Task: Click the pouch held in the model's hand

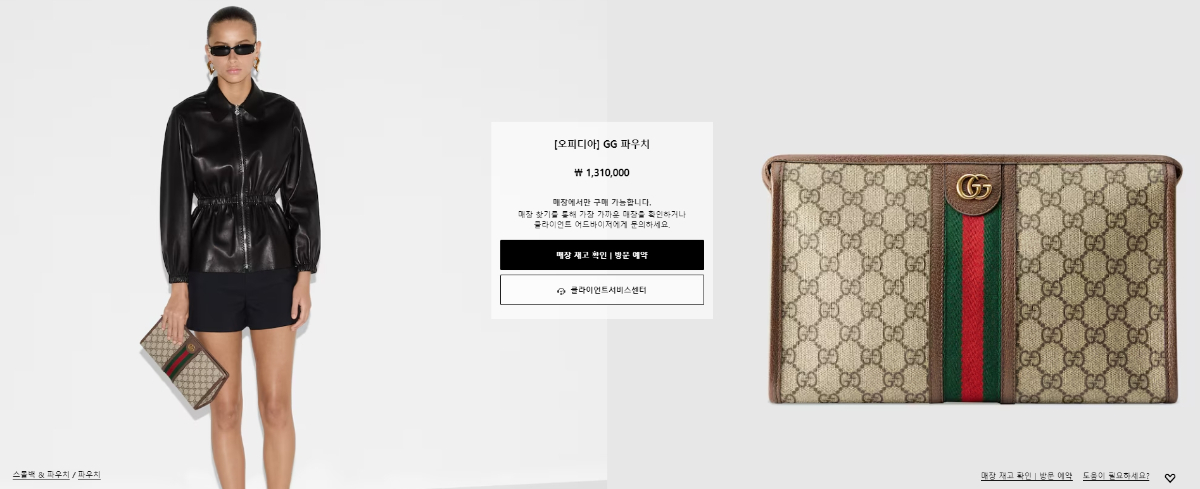Action: tap(184, 362)
